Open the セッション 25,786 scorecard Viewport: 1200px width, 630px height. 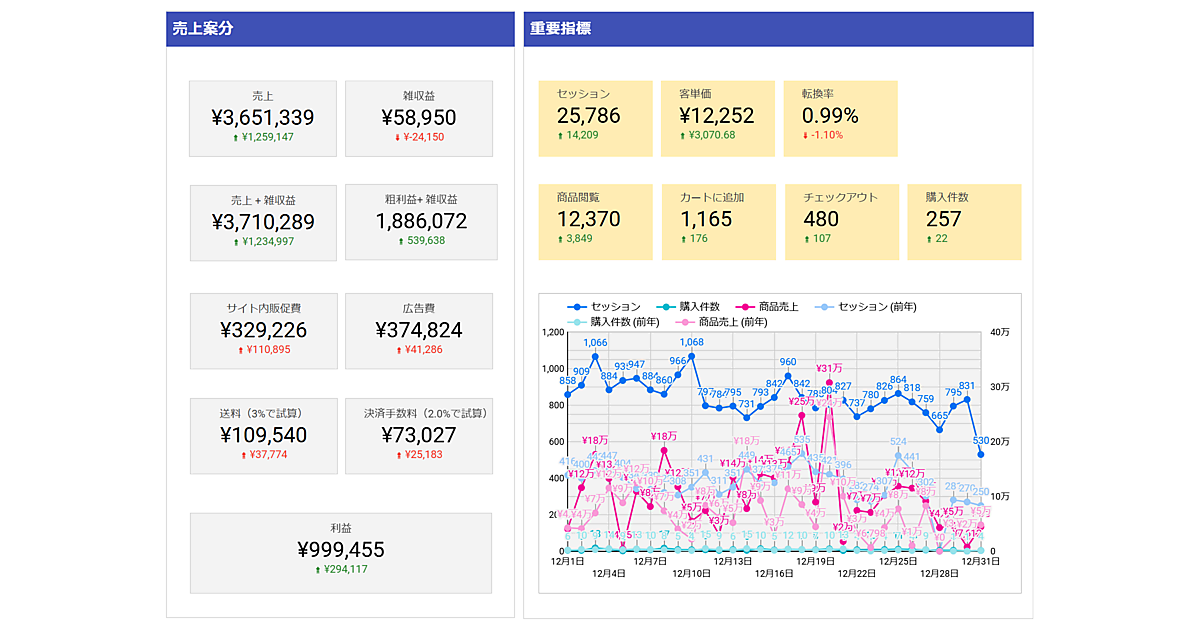click(x=595, y=118)
